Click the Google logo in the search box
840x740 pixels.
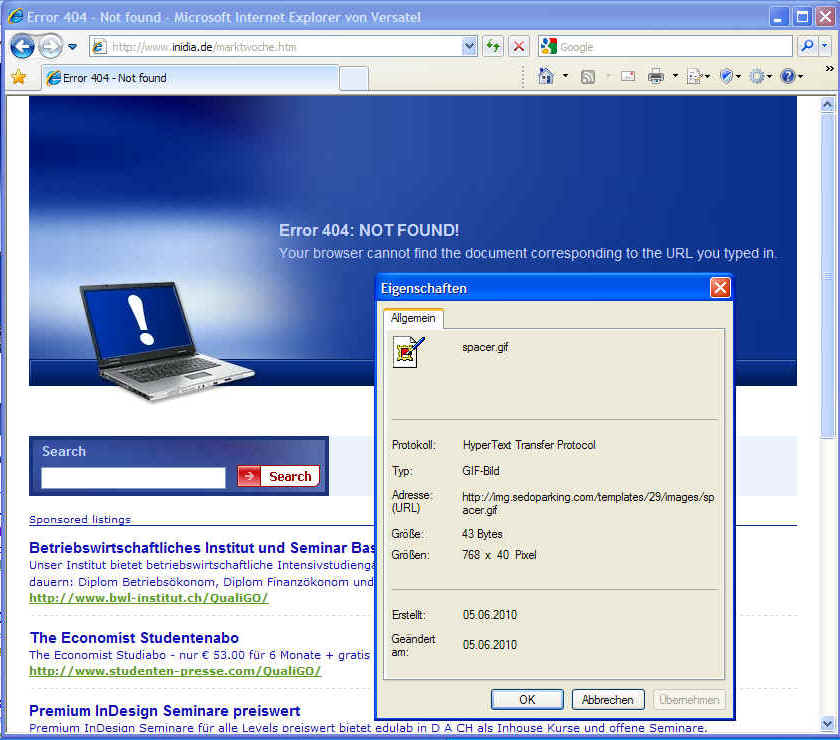pyautogui.click(x=549, y=47)
